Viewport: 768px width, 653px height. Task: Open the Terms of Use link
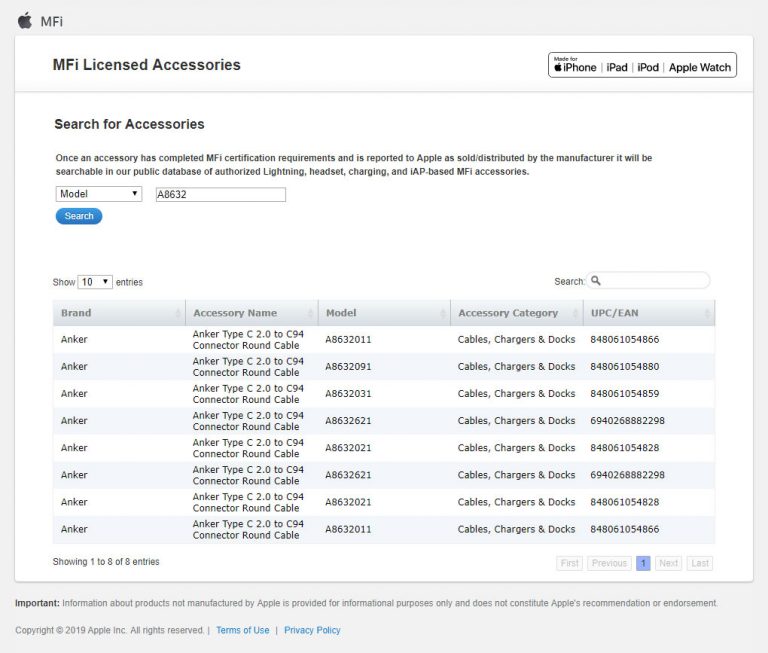[242, 630]
